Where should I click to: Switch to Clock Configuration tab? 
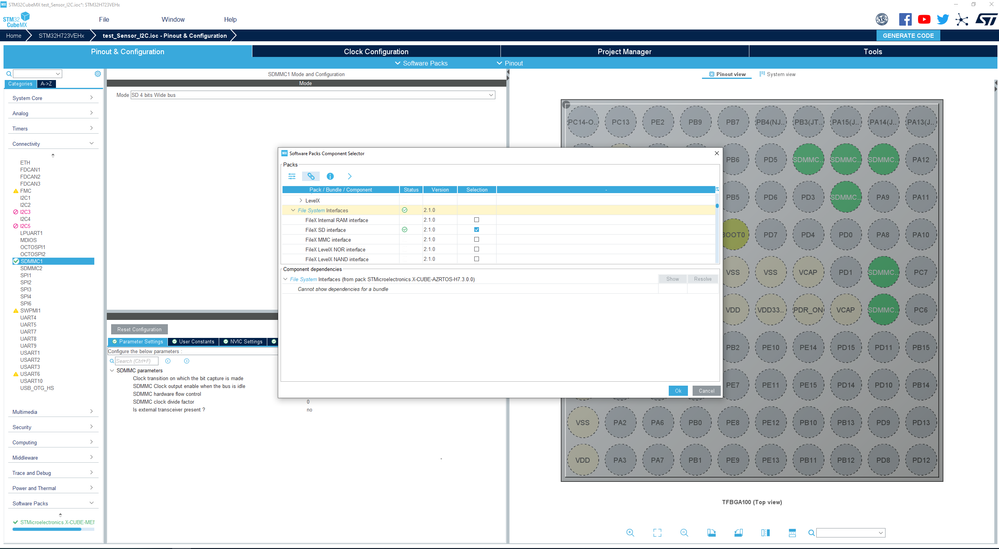pos(376,52)
